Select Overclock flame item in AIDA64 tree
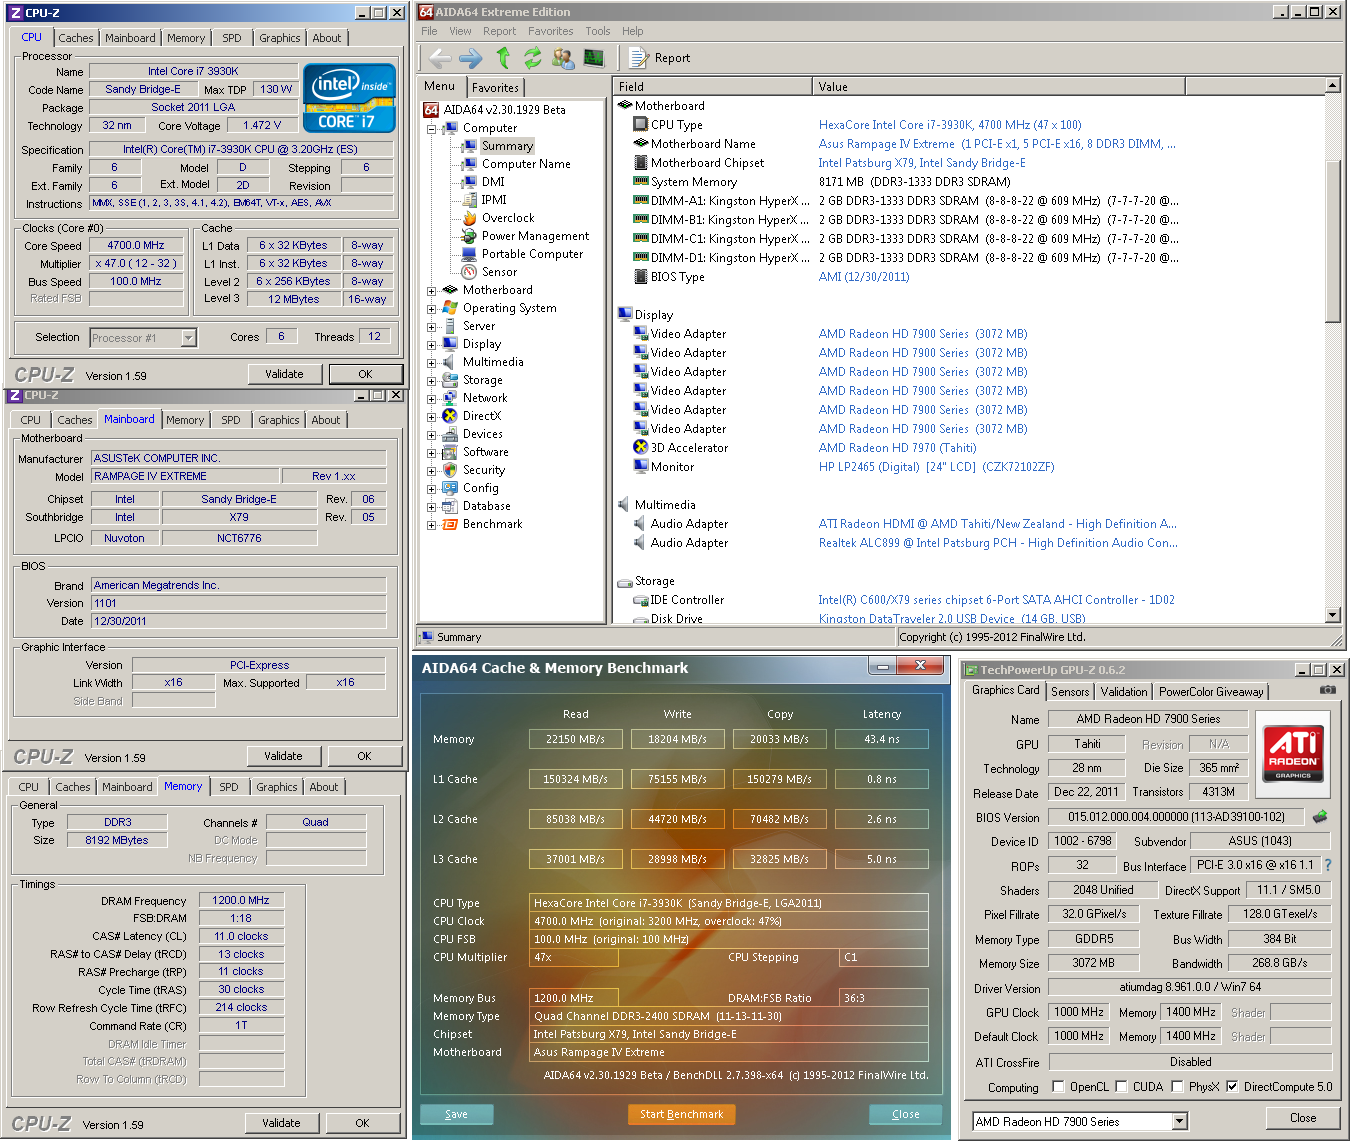This screenshot has width=1353, height=1144. [x=508, y=218]
